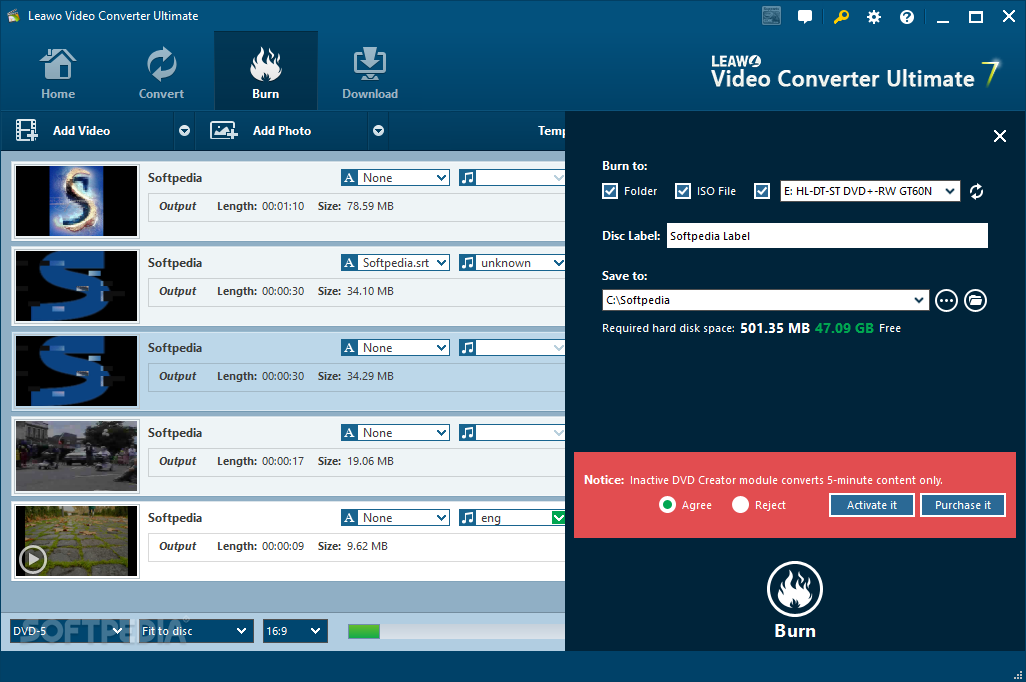Click subtitle A icon on 19.06 MB video
The height and width of the screenshot is (682, 1026).
point(349,433)
